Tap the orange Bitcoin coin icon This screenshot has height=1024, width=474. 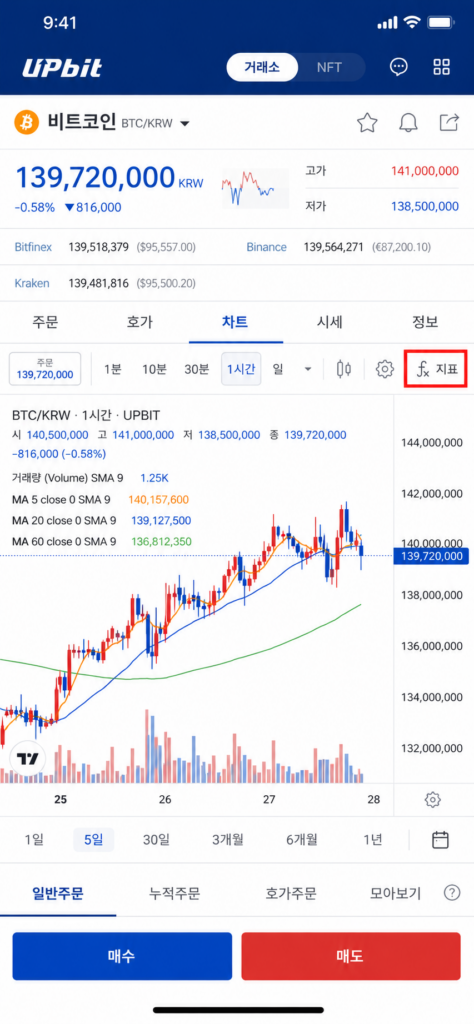coord(27,122)
